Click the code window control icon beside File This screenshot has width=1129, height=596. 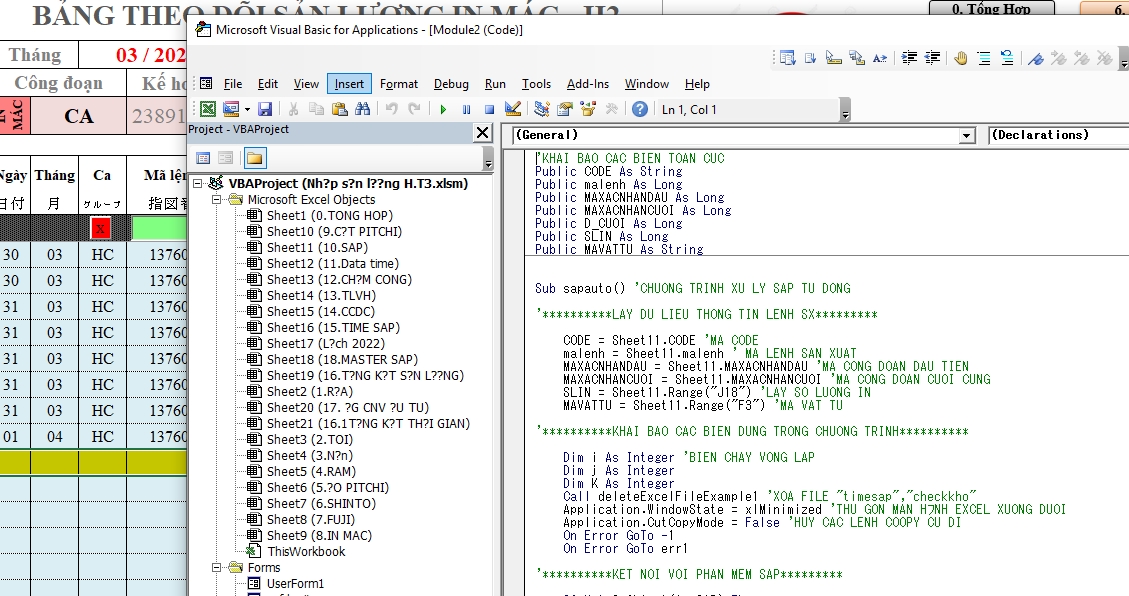pyautogui.click(x=206, y=83)
